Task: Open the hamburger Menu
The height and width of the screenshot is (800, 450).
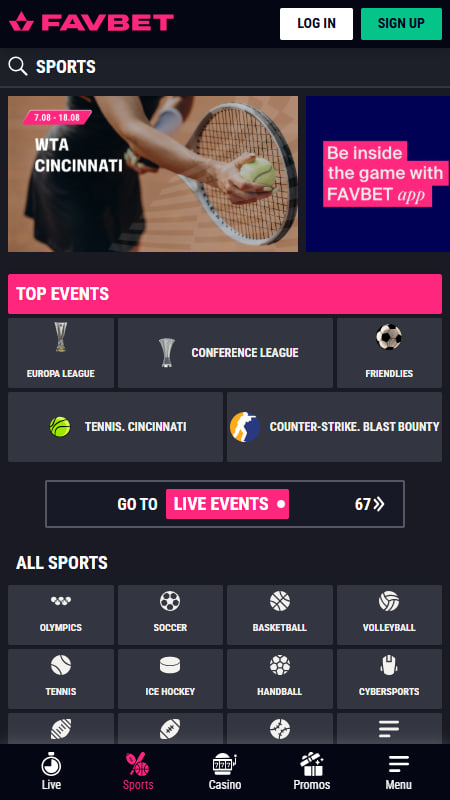Action: [398, 772]
